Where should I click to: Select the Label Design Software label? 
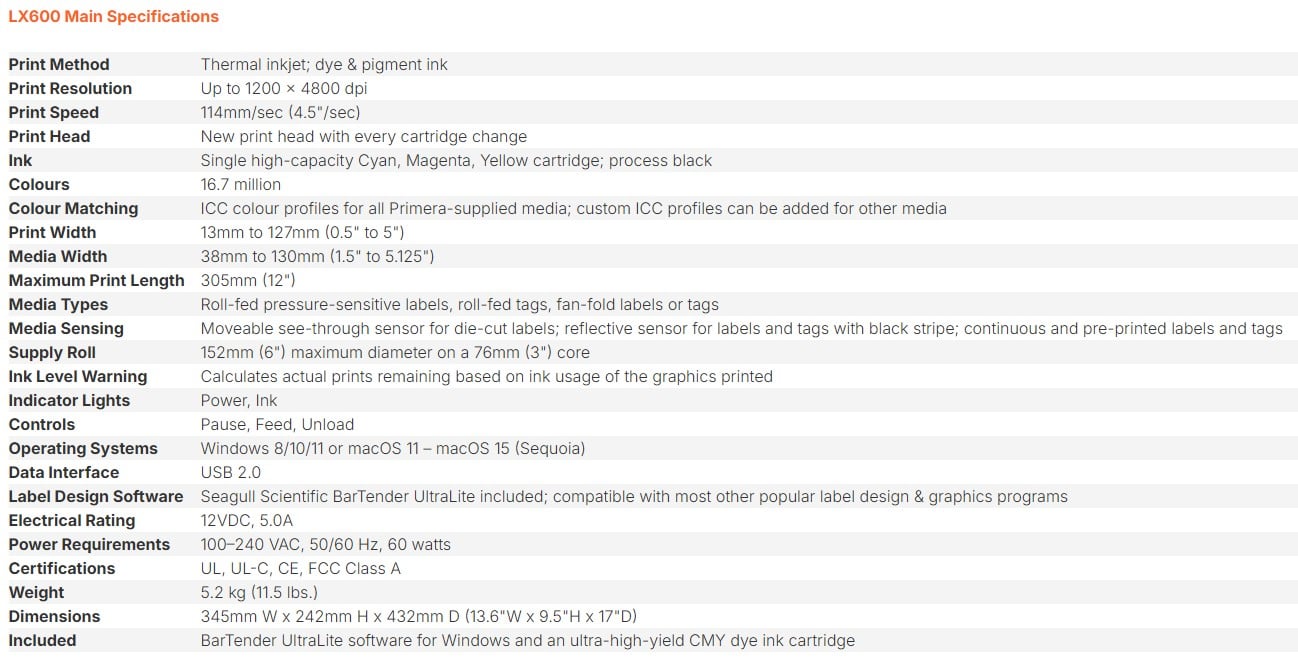pos(96,496)
